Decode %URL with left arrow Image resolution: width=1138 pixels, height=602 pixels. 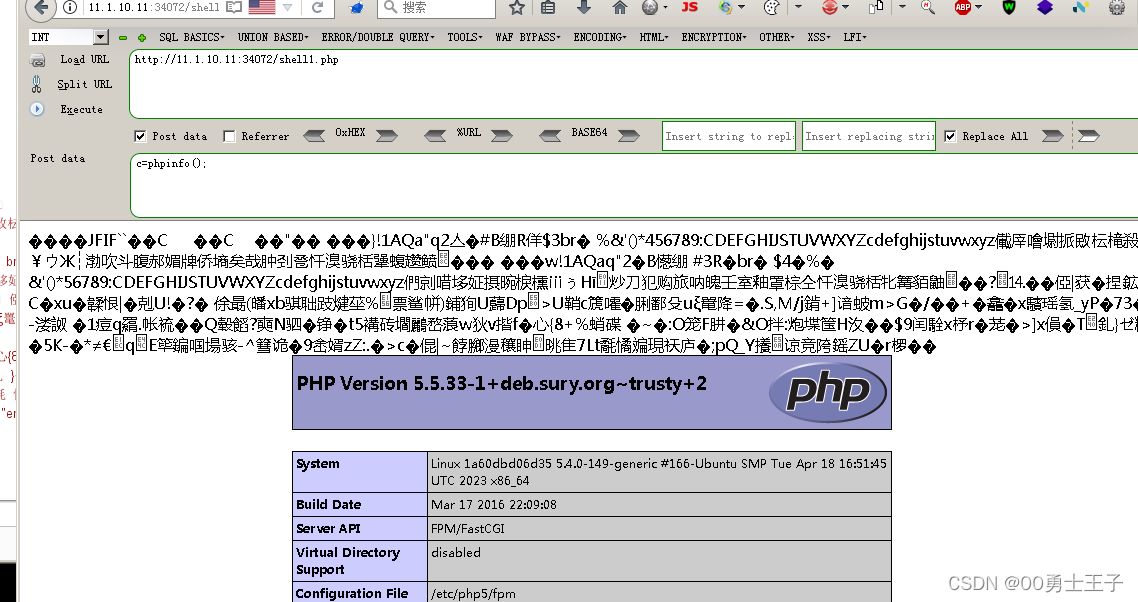(x=435, y=136)
